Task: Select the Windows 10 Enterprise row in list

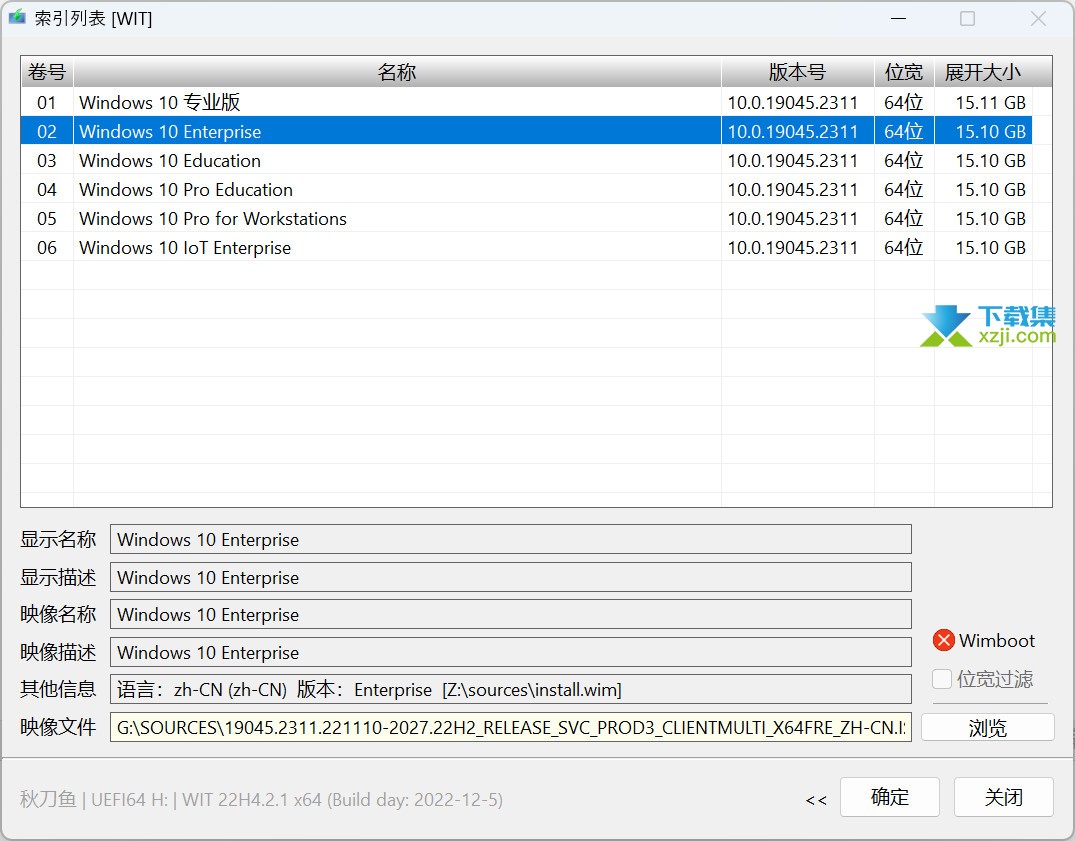Action: point(527,131)
